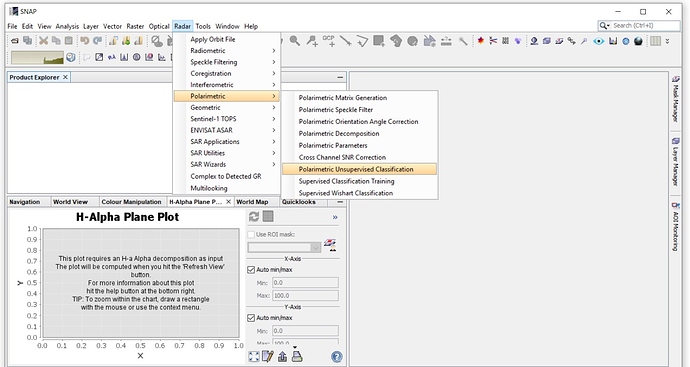Expand the SAR Wizards submenu
The height and width of the screenshot is (367, 690).
click(227, 165)
